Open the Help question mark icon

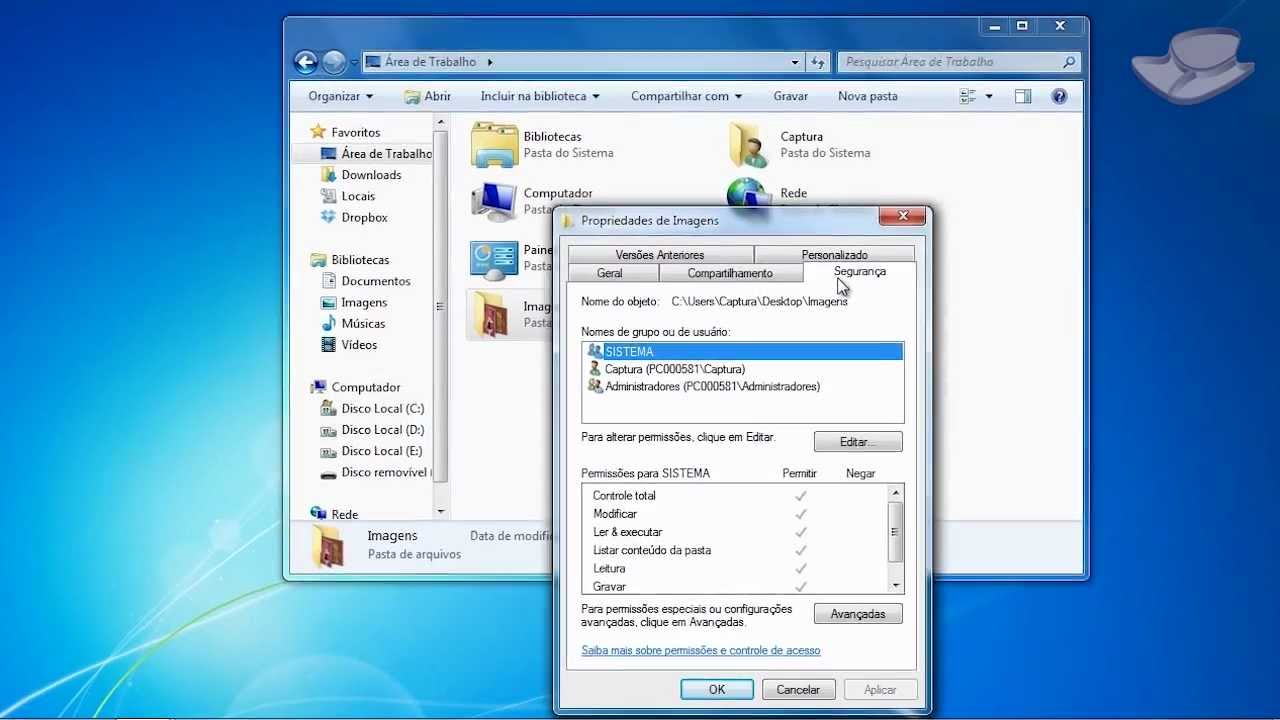[1059, 96]
